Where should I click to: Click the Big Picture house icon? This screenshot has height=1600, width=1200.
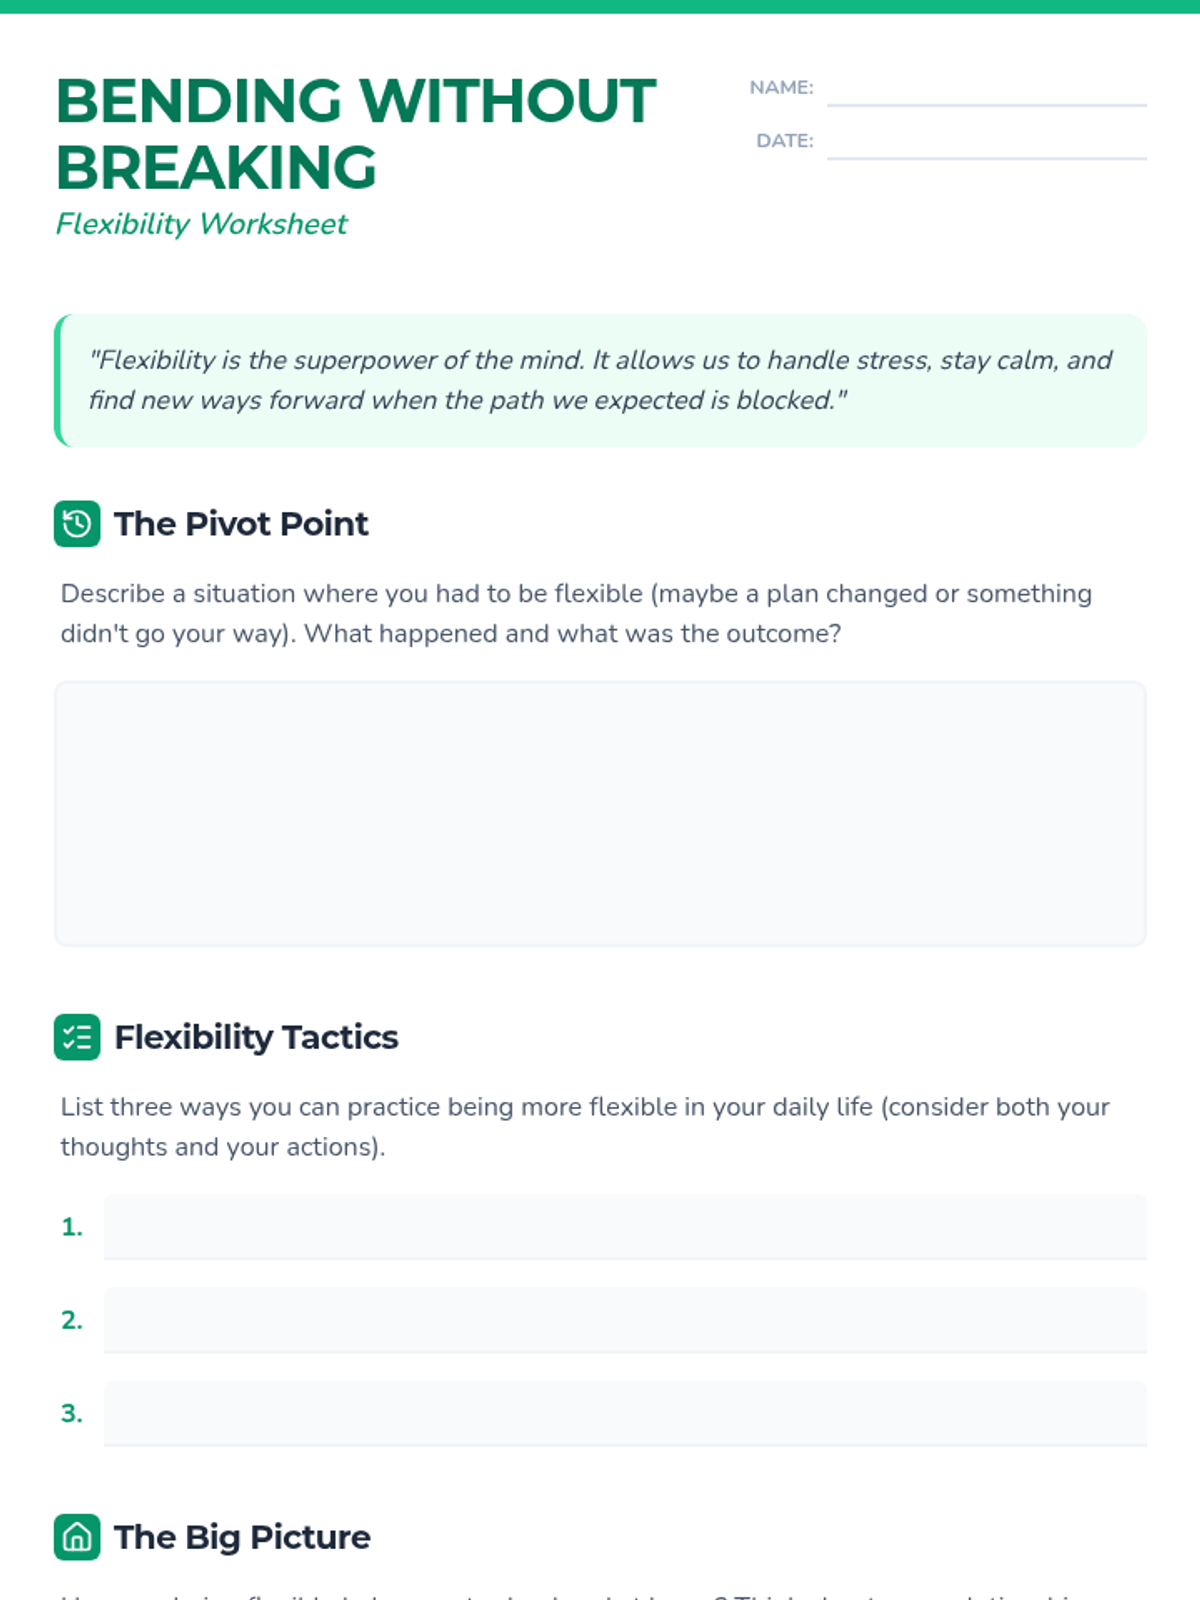[77, 1537]
